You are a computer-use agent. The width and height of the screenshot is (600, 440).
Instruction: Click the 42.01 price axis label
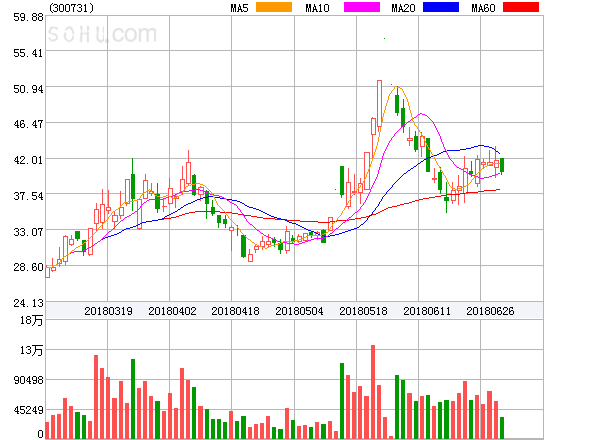28,160
